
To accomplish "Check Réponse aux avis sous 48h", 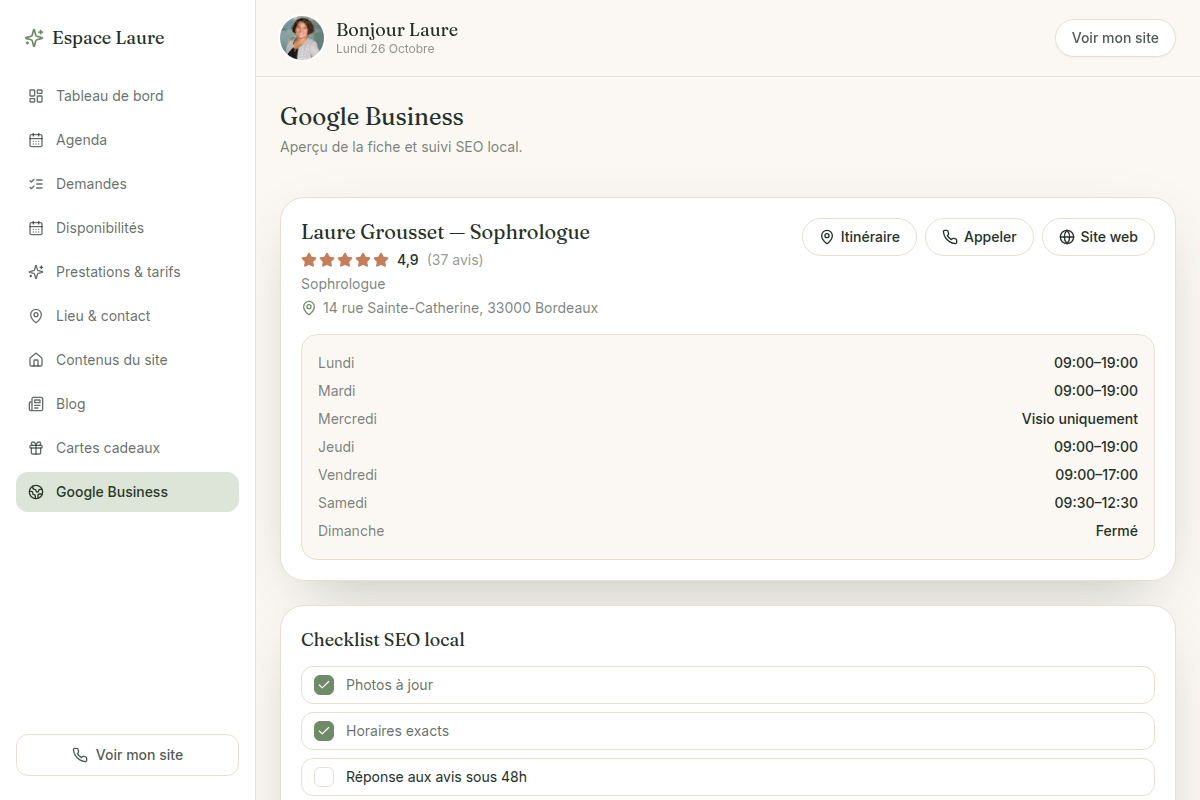I will pos(324,777).
